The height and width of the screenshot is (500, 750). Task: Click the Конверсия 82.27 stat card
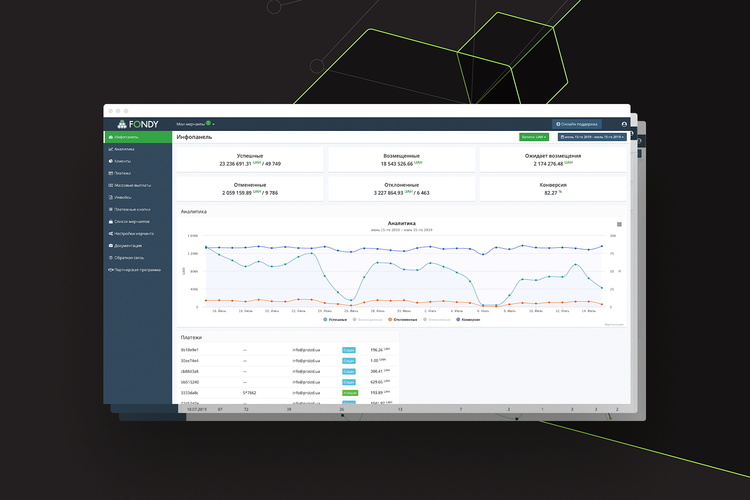pyautogui.click(x=553, y=189)
